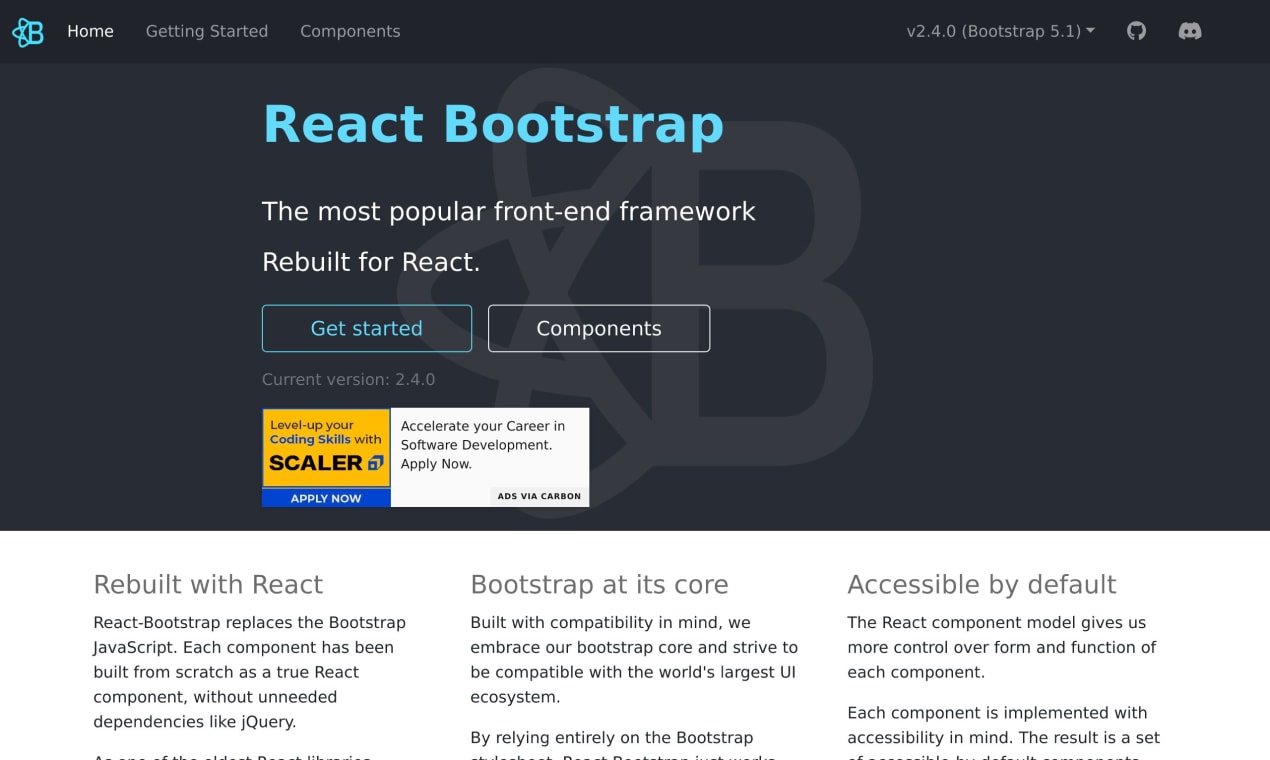Open the Getting Started nav item
Image resolution: width=1270 pixels, height=760 pixels.
tap(207, 31)
